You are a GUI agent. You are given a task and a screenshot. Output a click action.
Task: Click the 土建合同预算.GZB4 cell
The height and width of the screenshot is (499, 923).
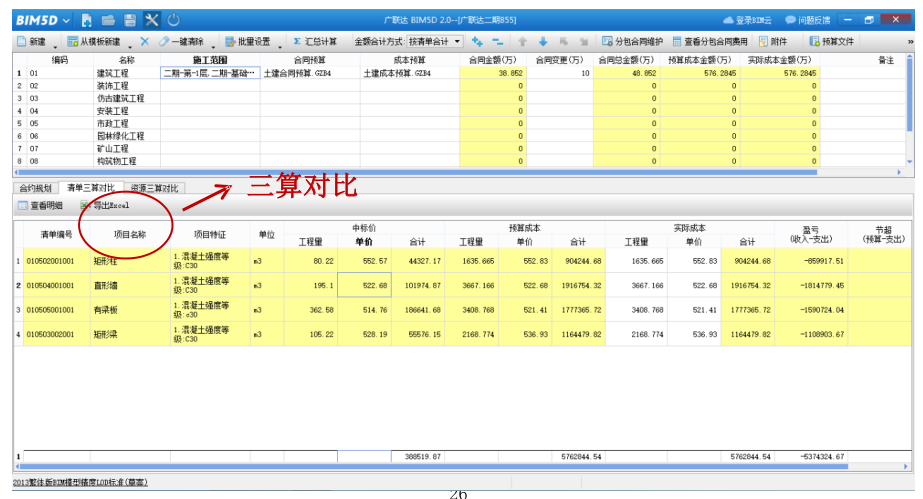pos(310,73)
